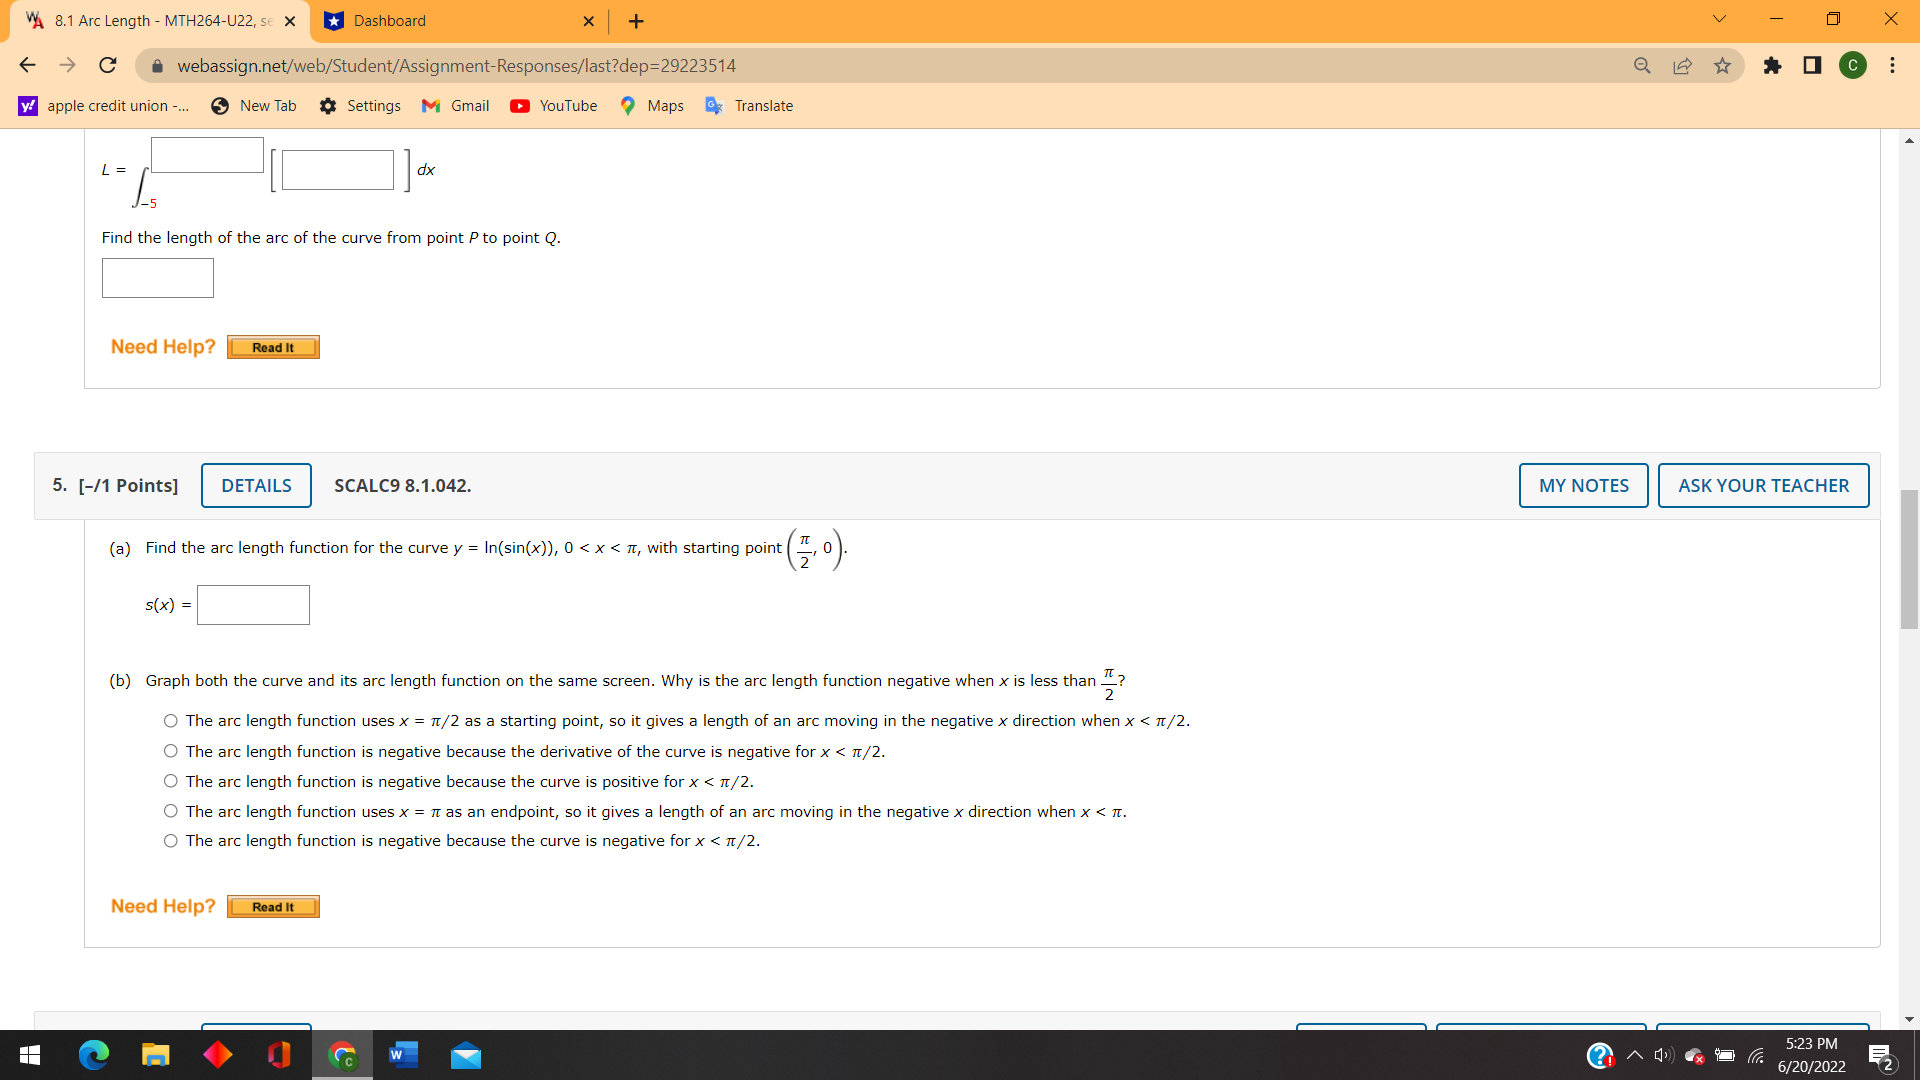Screen dimensions: 1920x1080
Task: Click the ASK YOUR TEACHER button
Action: tap(1763, 485)
